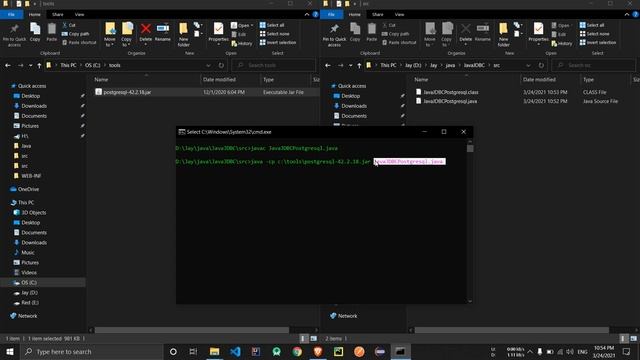Screen dimensions: 640x360
Task: Select the postgresql-42.2.18.jar file
Action: [x=206, y=92]
